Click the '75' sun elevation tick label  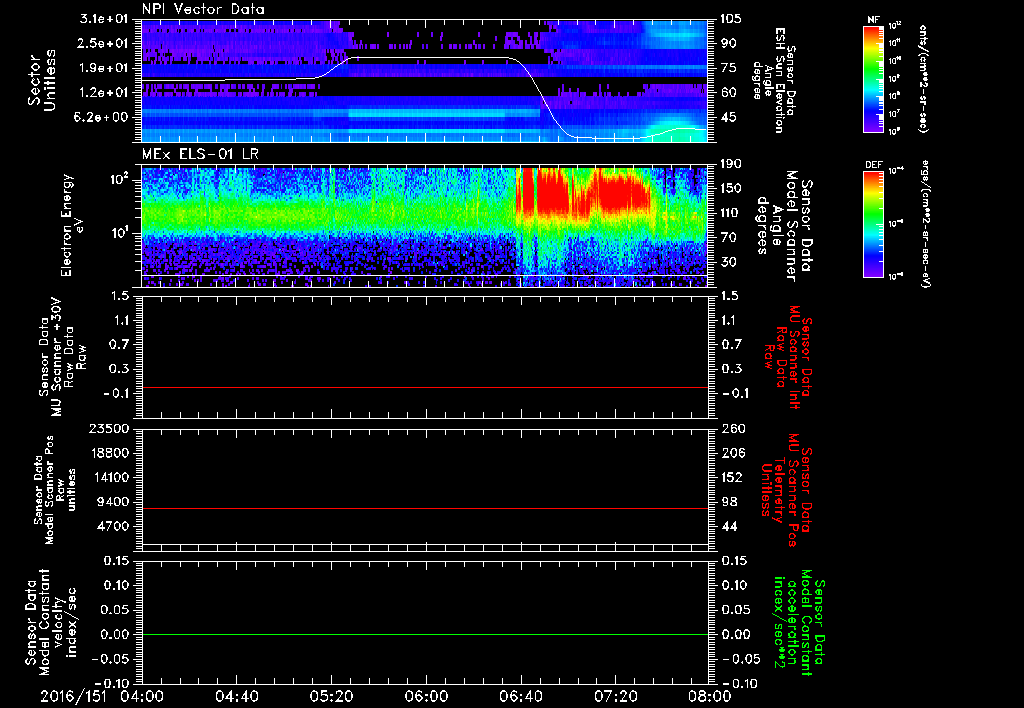click(729, 68)
